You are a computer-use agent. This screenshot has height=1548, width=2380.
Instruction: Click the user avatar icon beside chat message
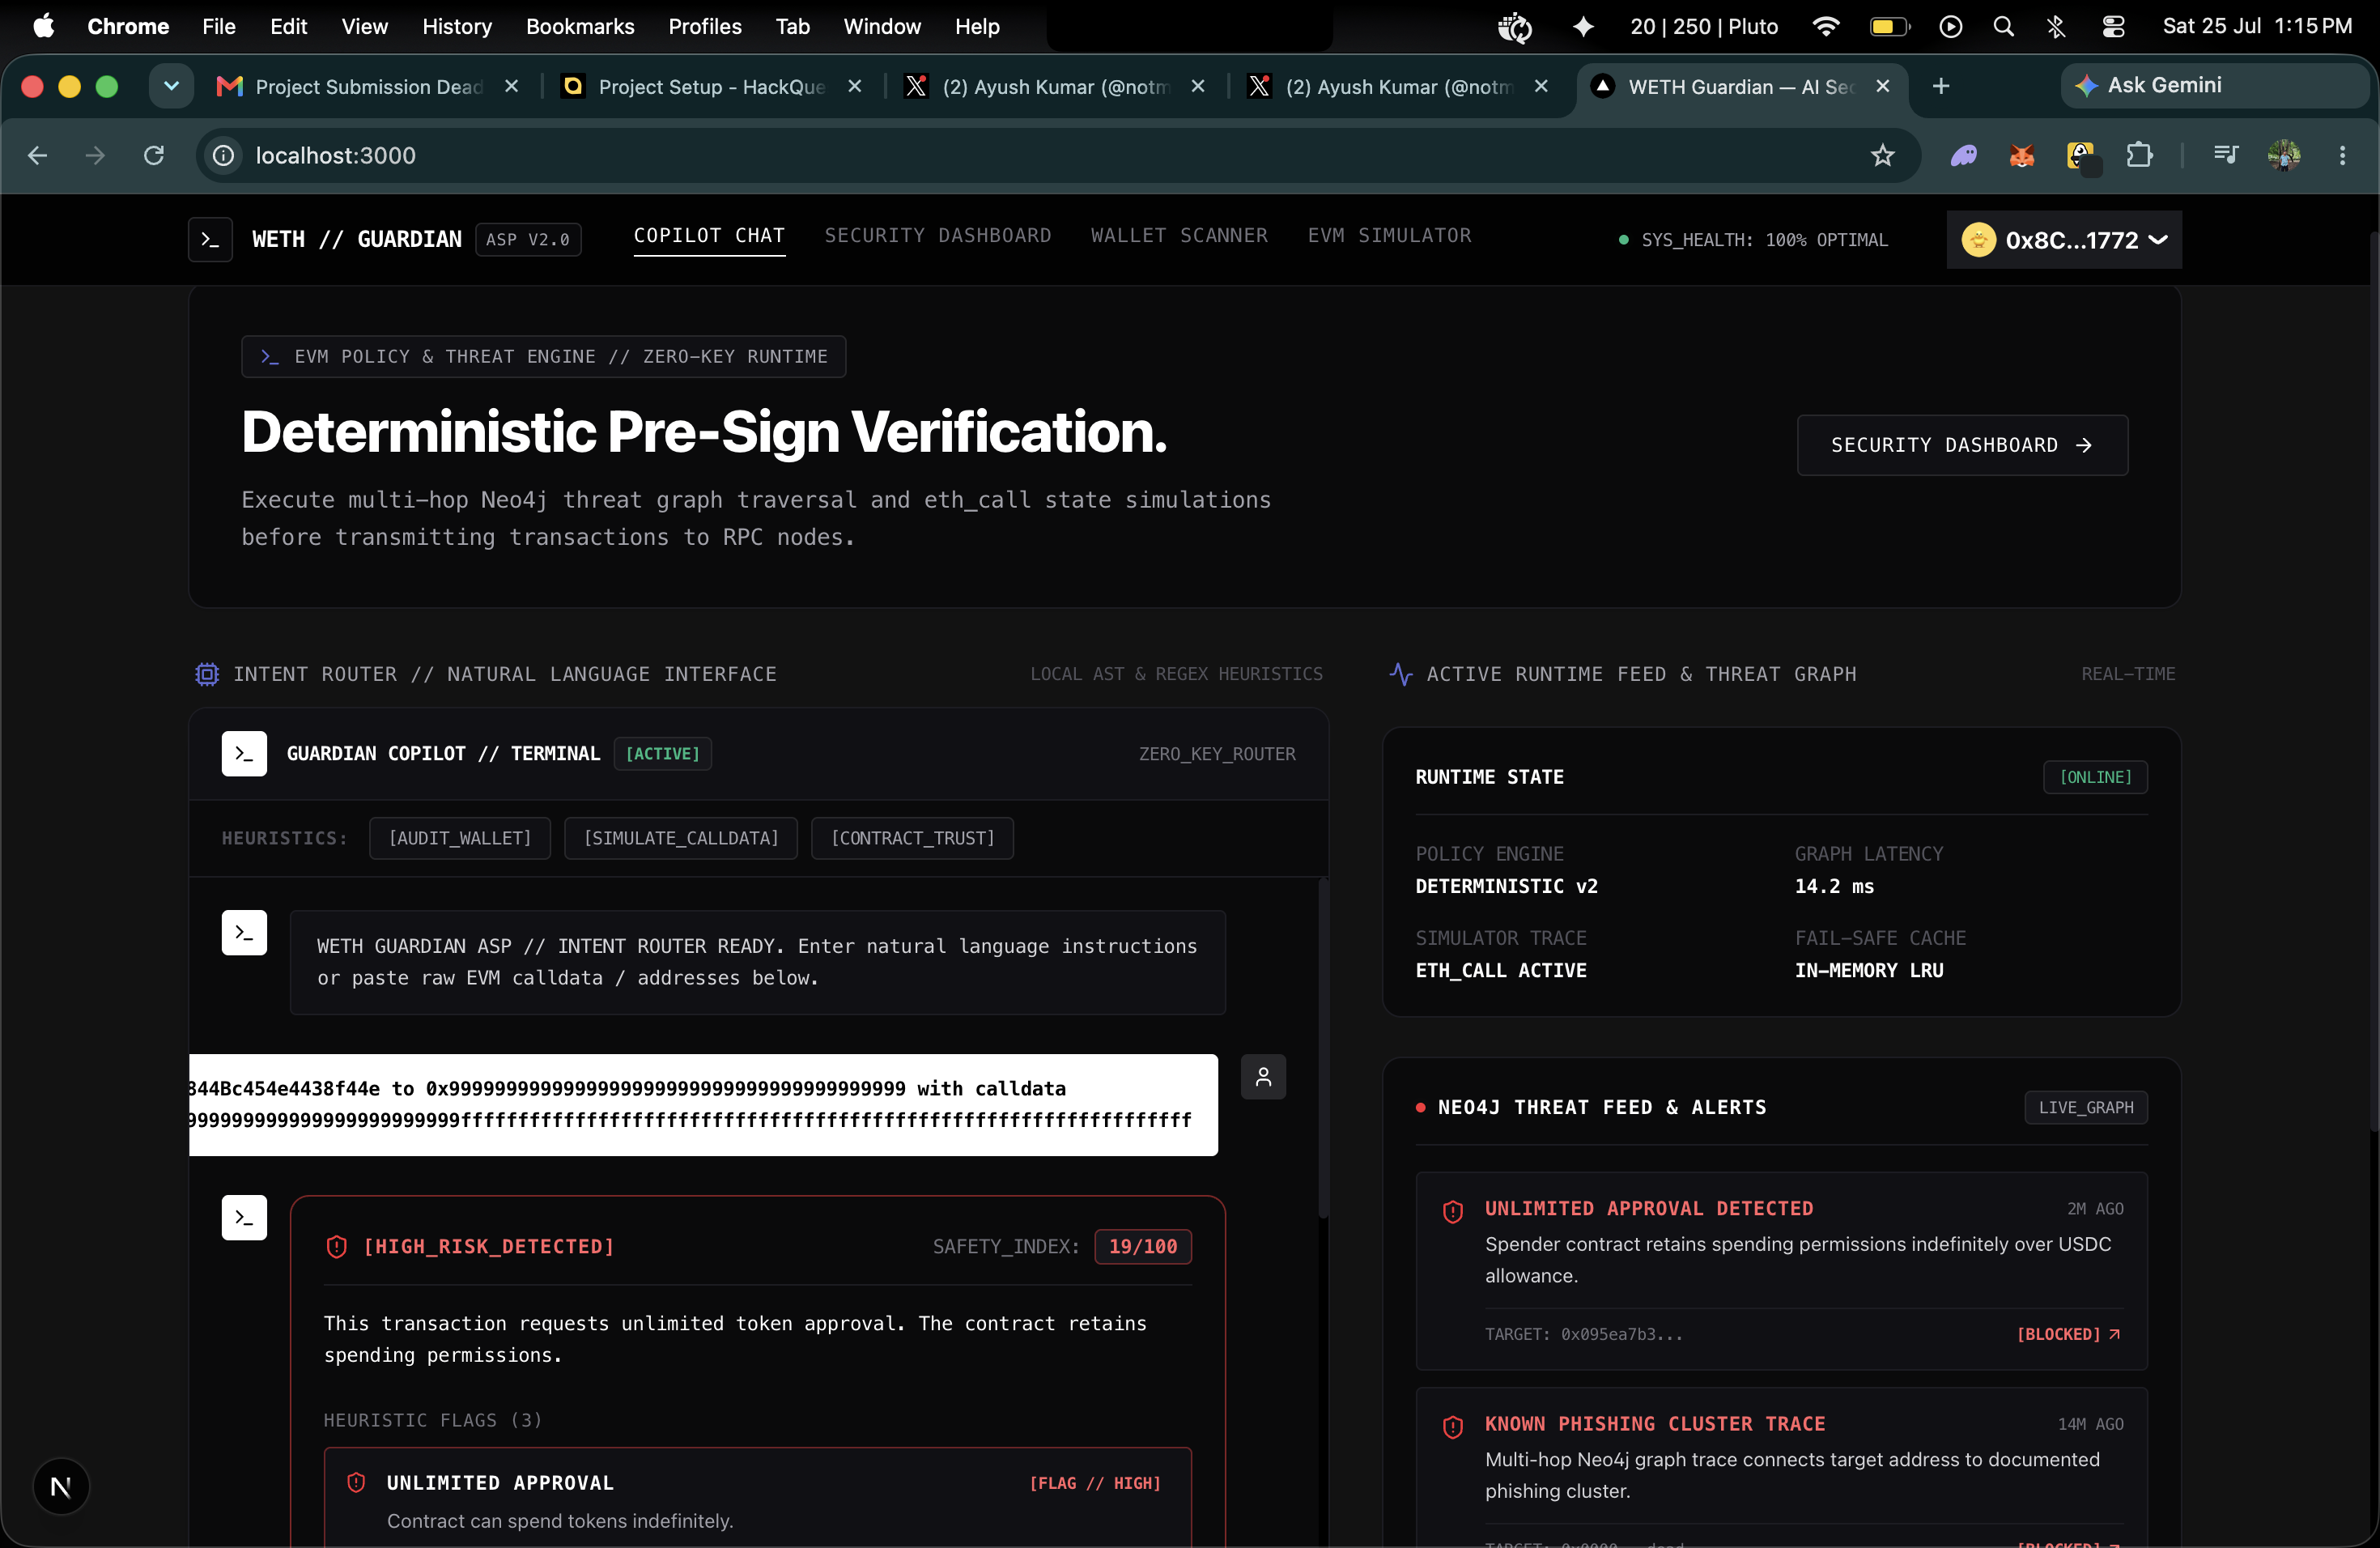pos(1263,1077)
